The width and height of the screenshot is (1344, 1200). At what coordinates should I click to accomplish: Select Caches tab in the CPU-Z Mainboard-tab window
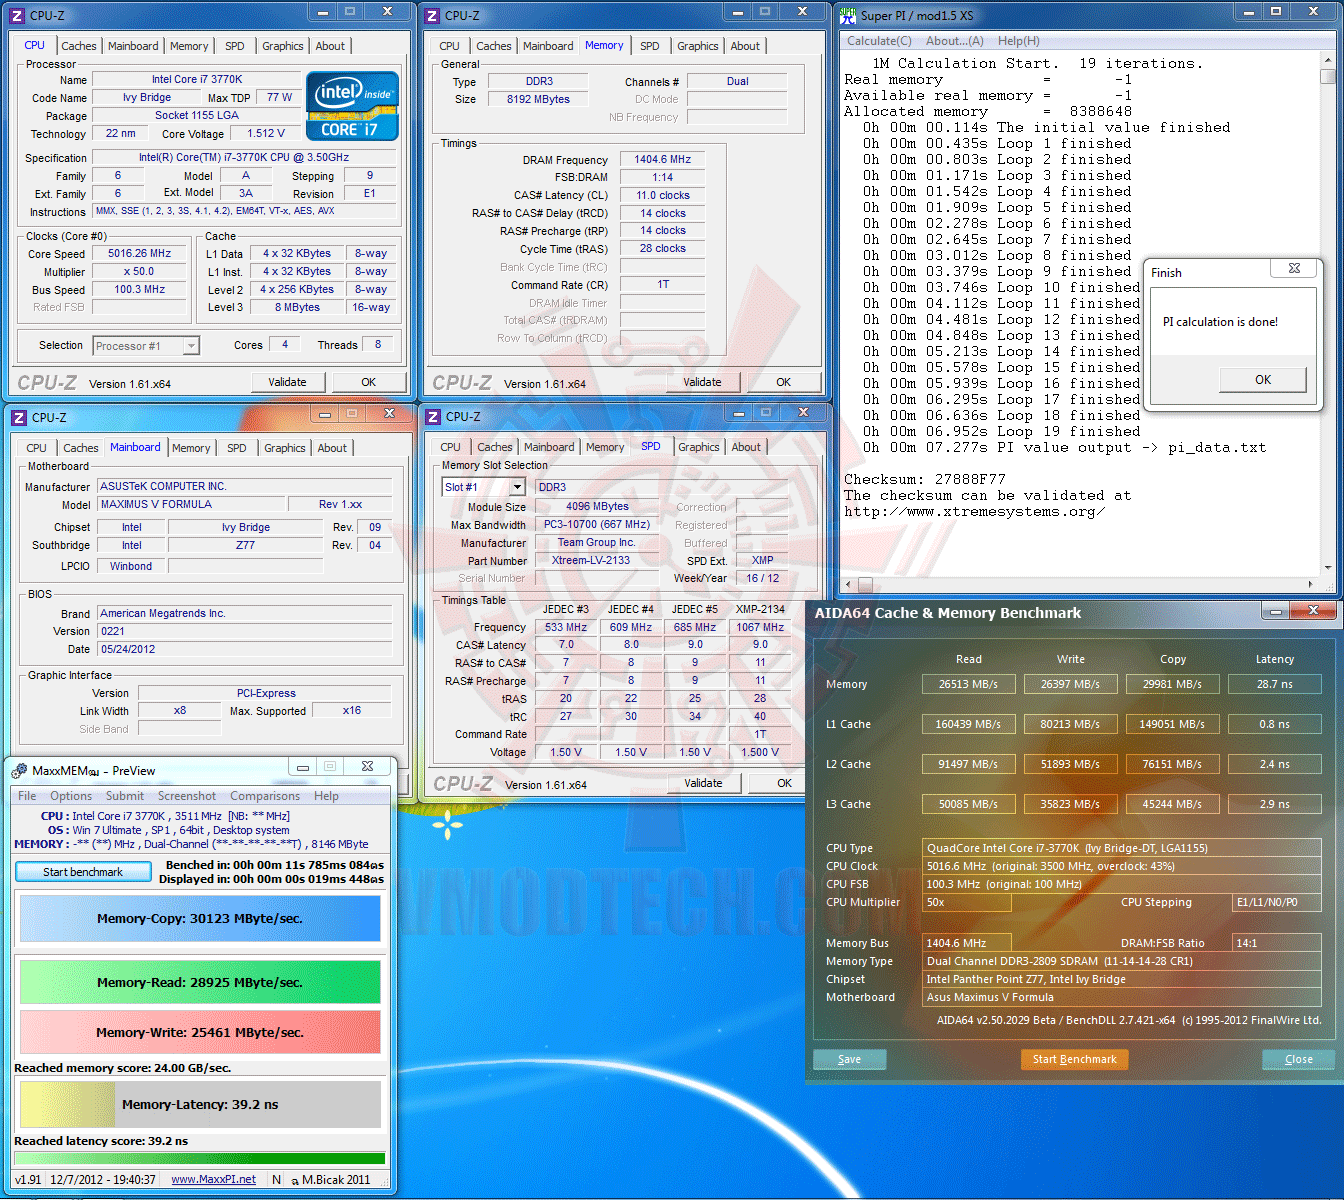pos(81,448)
